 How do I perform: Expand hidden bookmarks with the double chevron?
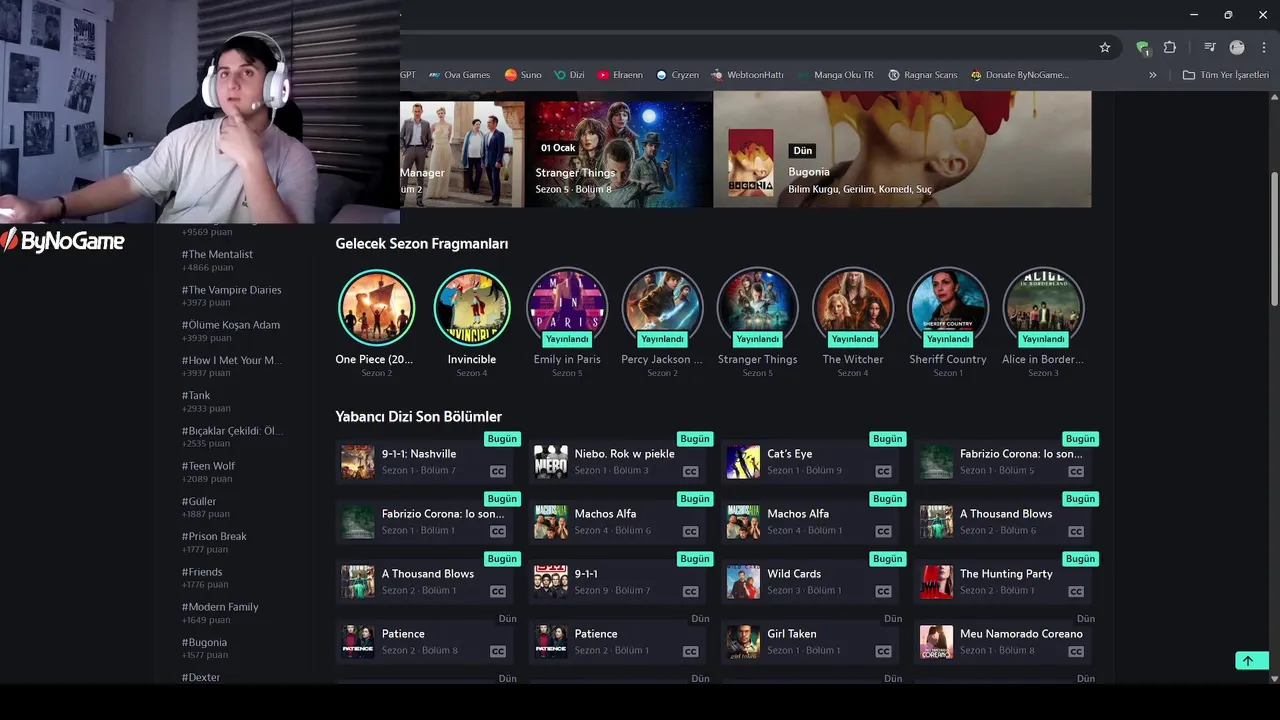click(x=1152, y=75)
